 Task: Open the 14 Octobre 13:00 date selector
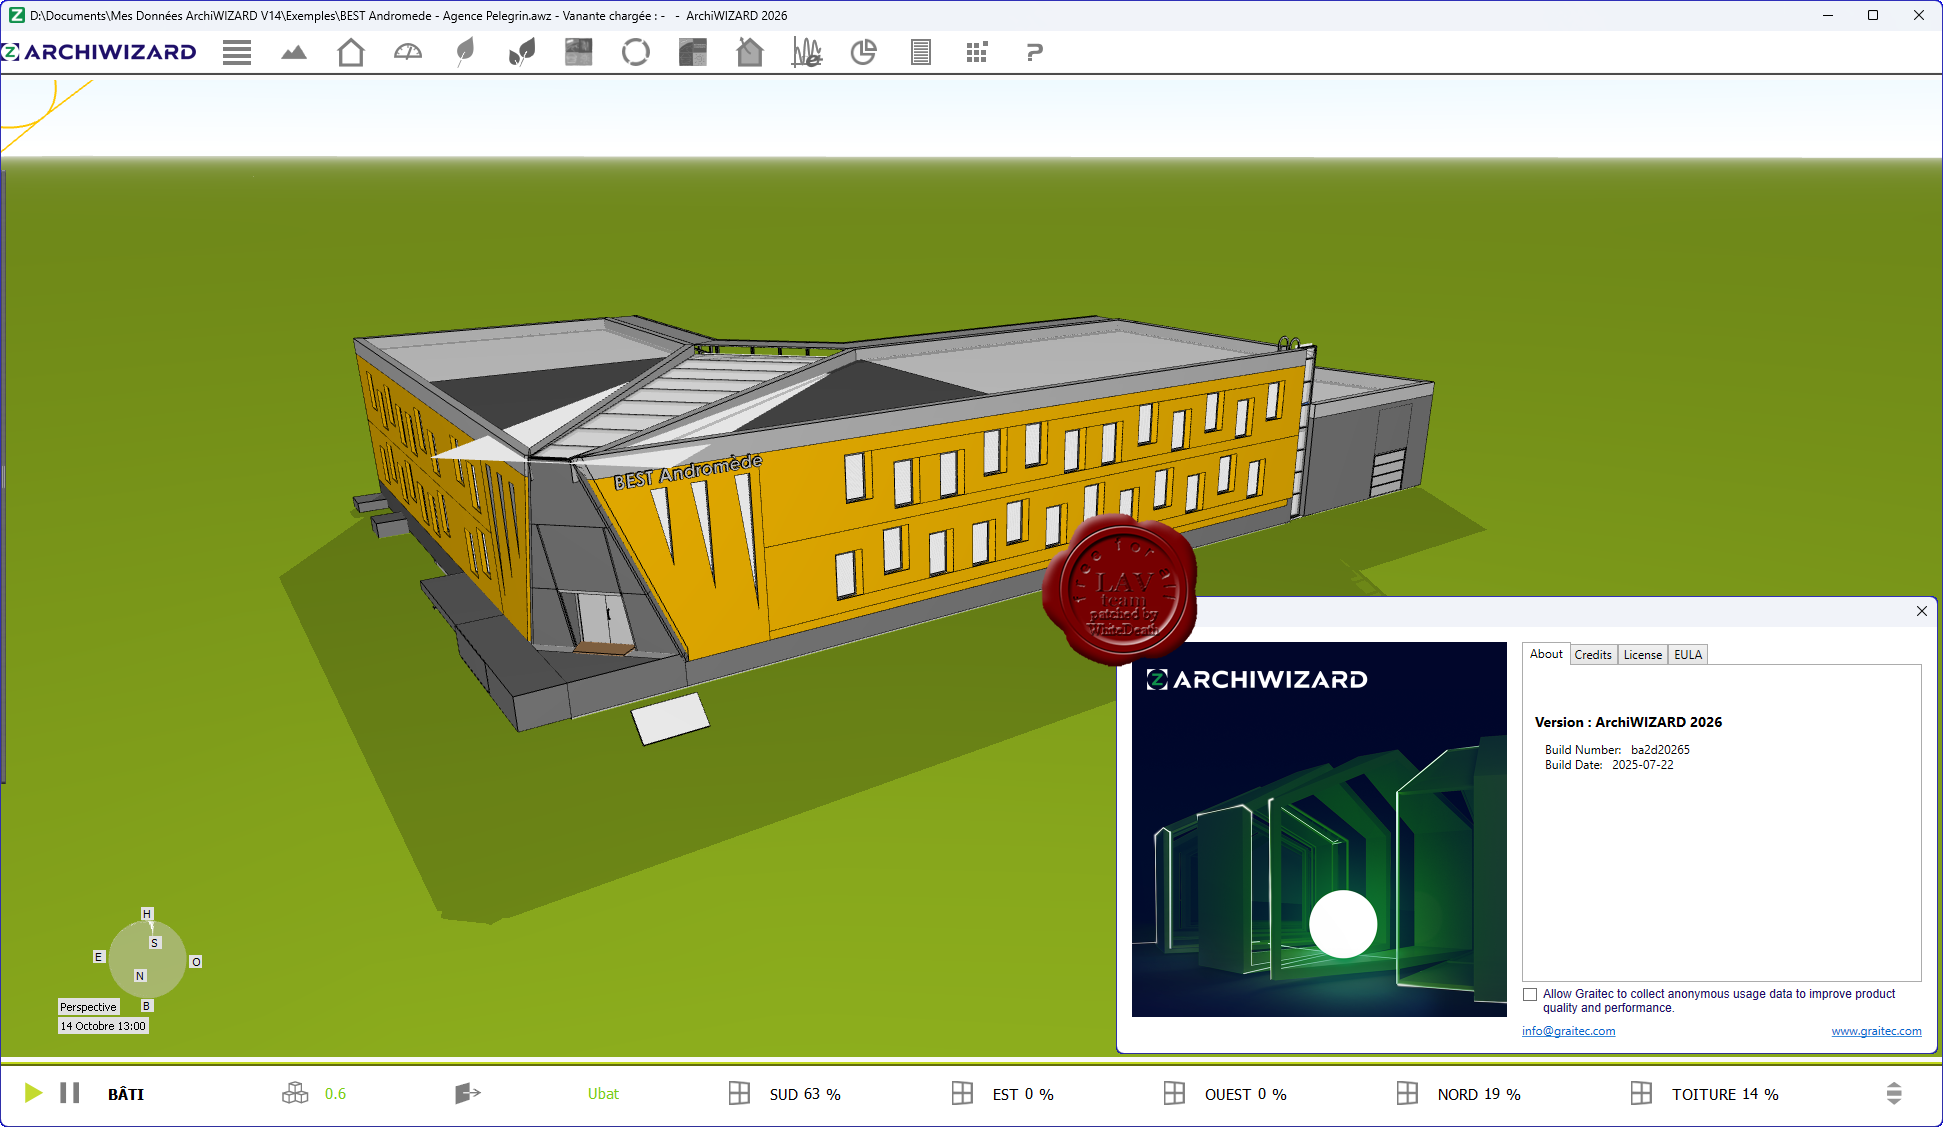click(x=103, y=1026)
